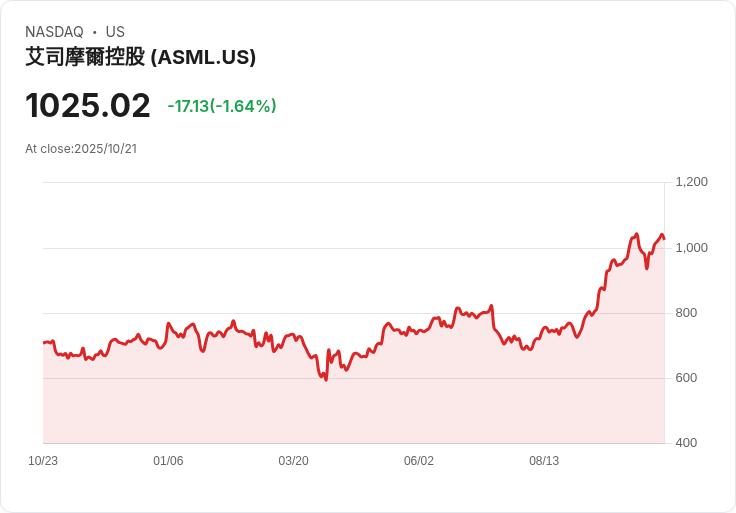The image size is (736, 513).
Task: Select the 06/02 date axis label
Action: pos(419,461)
